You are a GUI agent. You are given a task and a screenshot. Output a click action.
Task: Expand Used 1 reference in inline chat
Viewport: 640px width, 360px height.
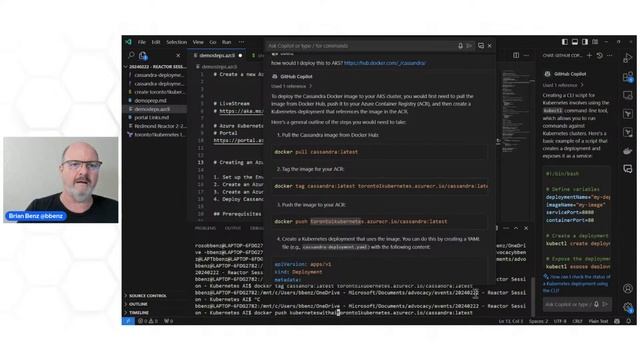click(x=291, y=86)
